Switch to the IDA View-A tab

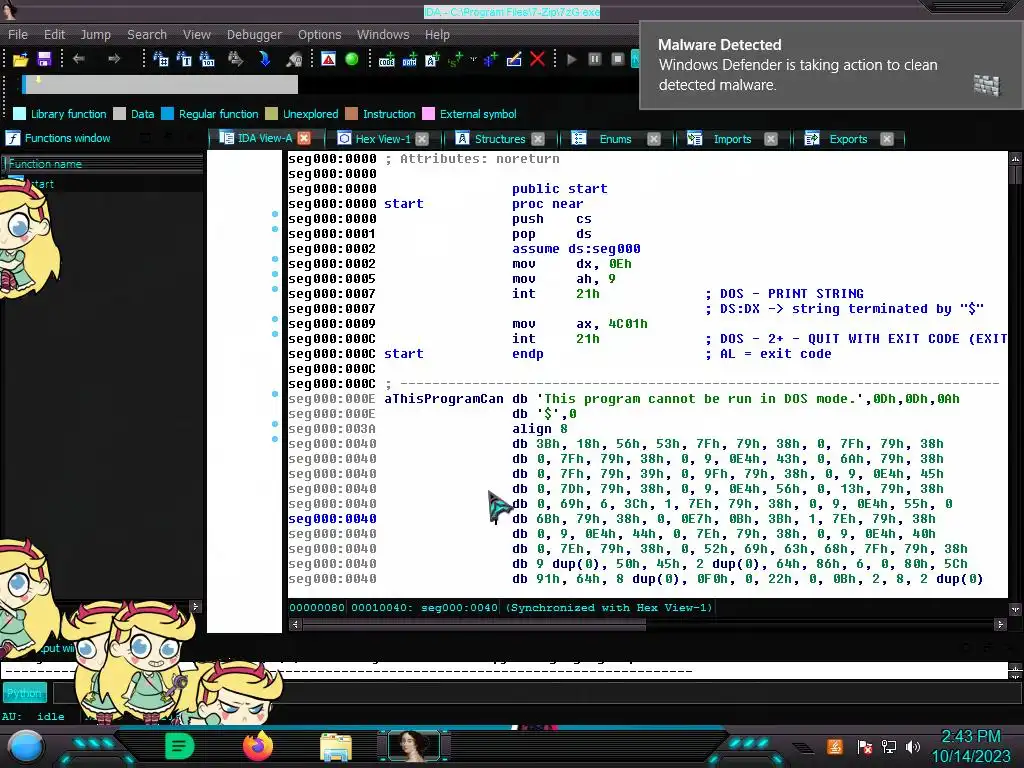264,138
